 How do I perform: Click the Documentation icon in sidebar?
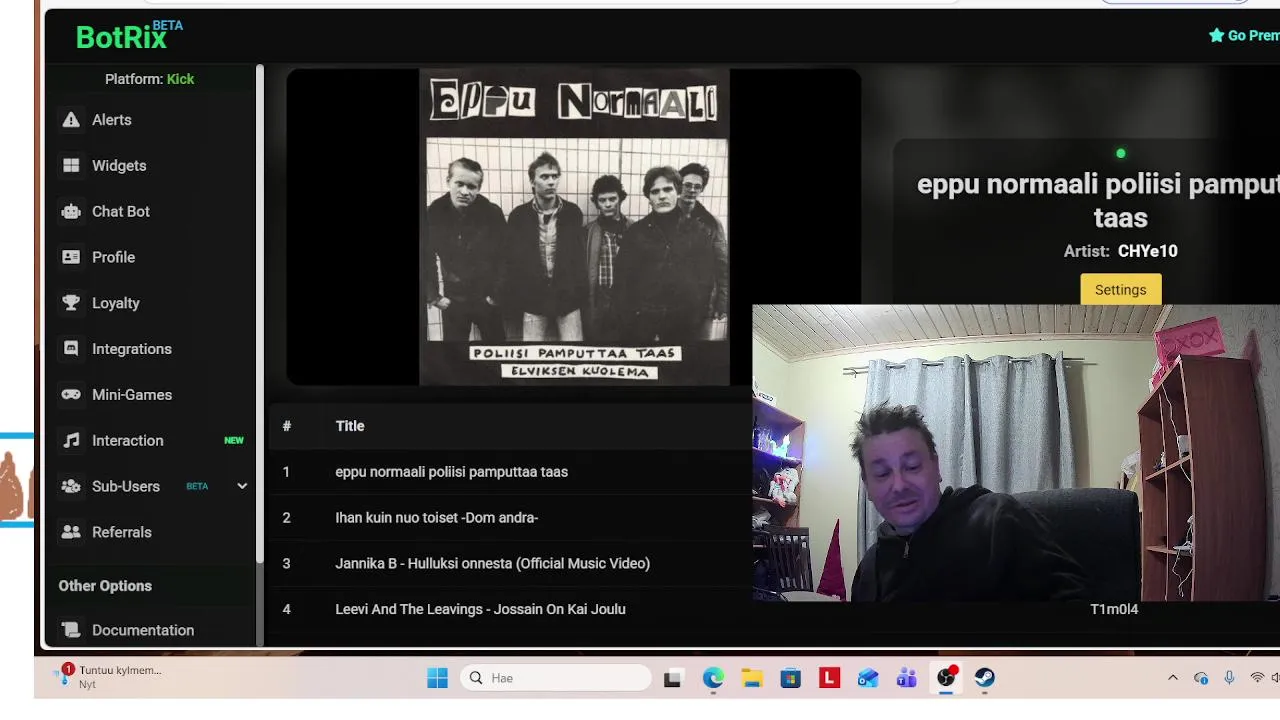pyautogui.click(x=71, y=630)
